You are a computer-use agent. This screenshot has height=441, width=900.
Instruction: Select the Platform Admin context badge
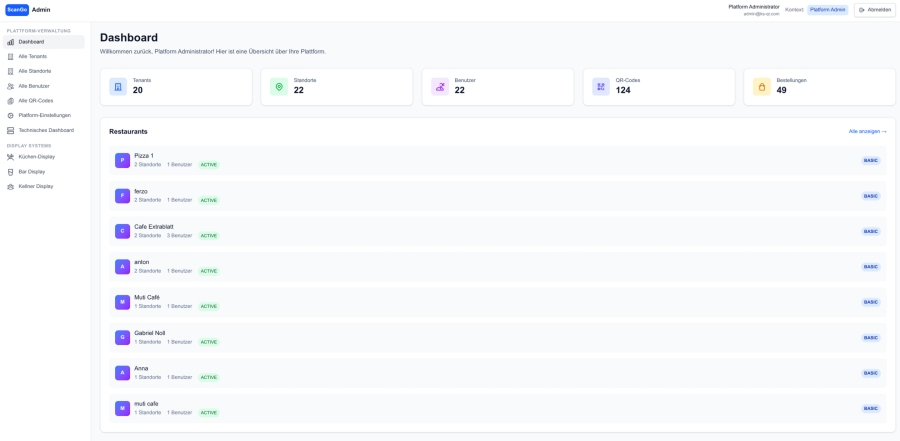tap(827, 10)
